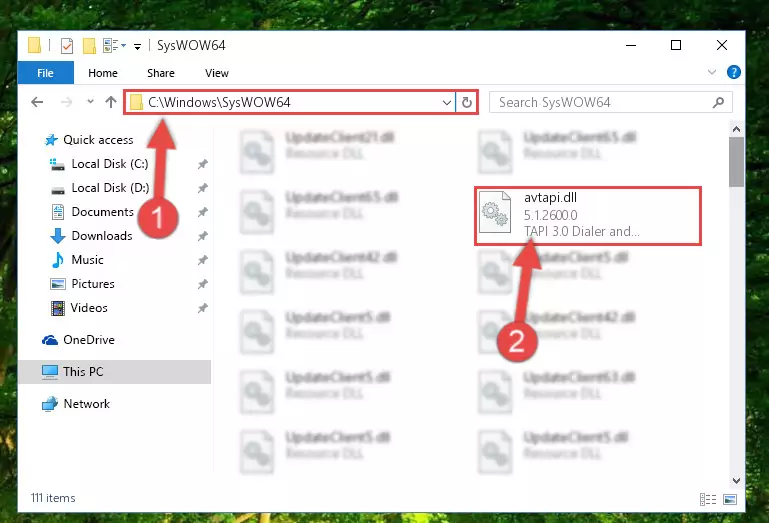
Task: Go forward with the right arrow button
Action: 66,102
